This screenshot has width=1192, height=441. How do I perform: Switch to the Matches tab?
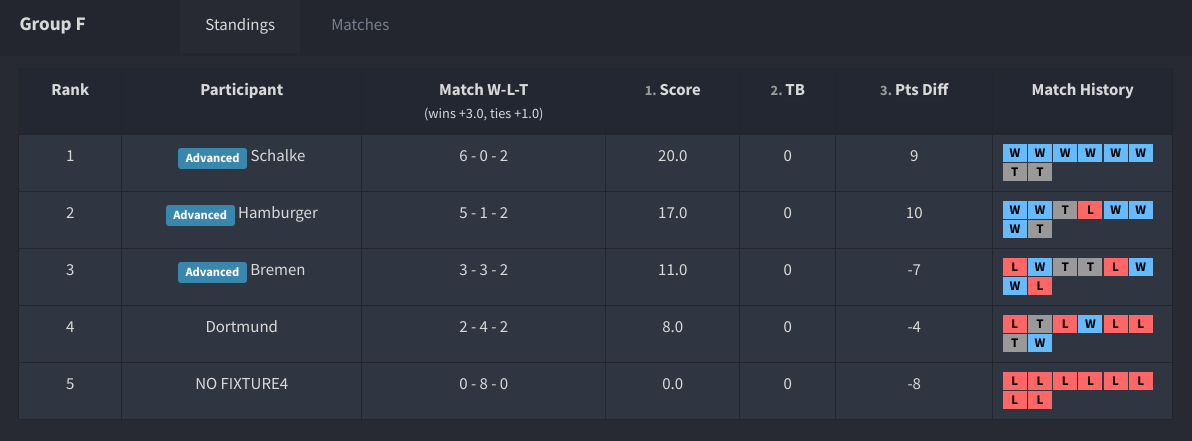pyautogui.click(x=360, y=25)
